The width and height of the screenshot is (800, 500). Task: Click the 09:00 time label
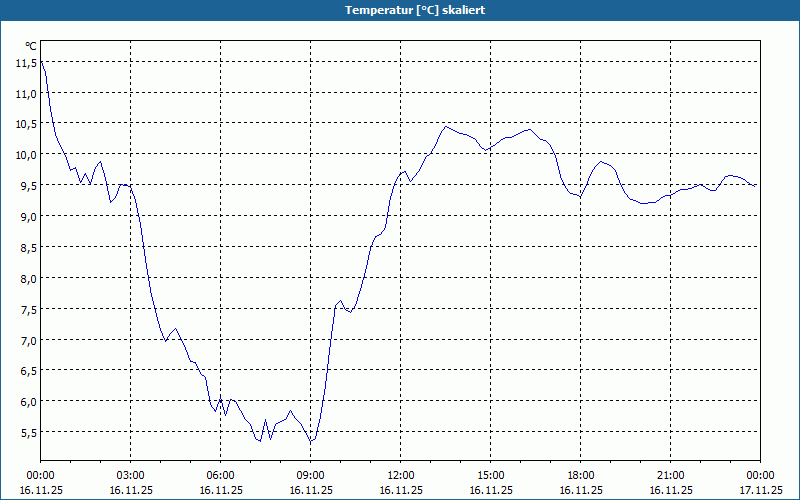click(311, 476)
